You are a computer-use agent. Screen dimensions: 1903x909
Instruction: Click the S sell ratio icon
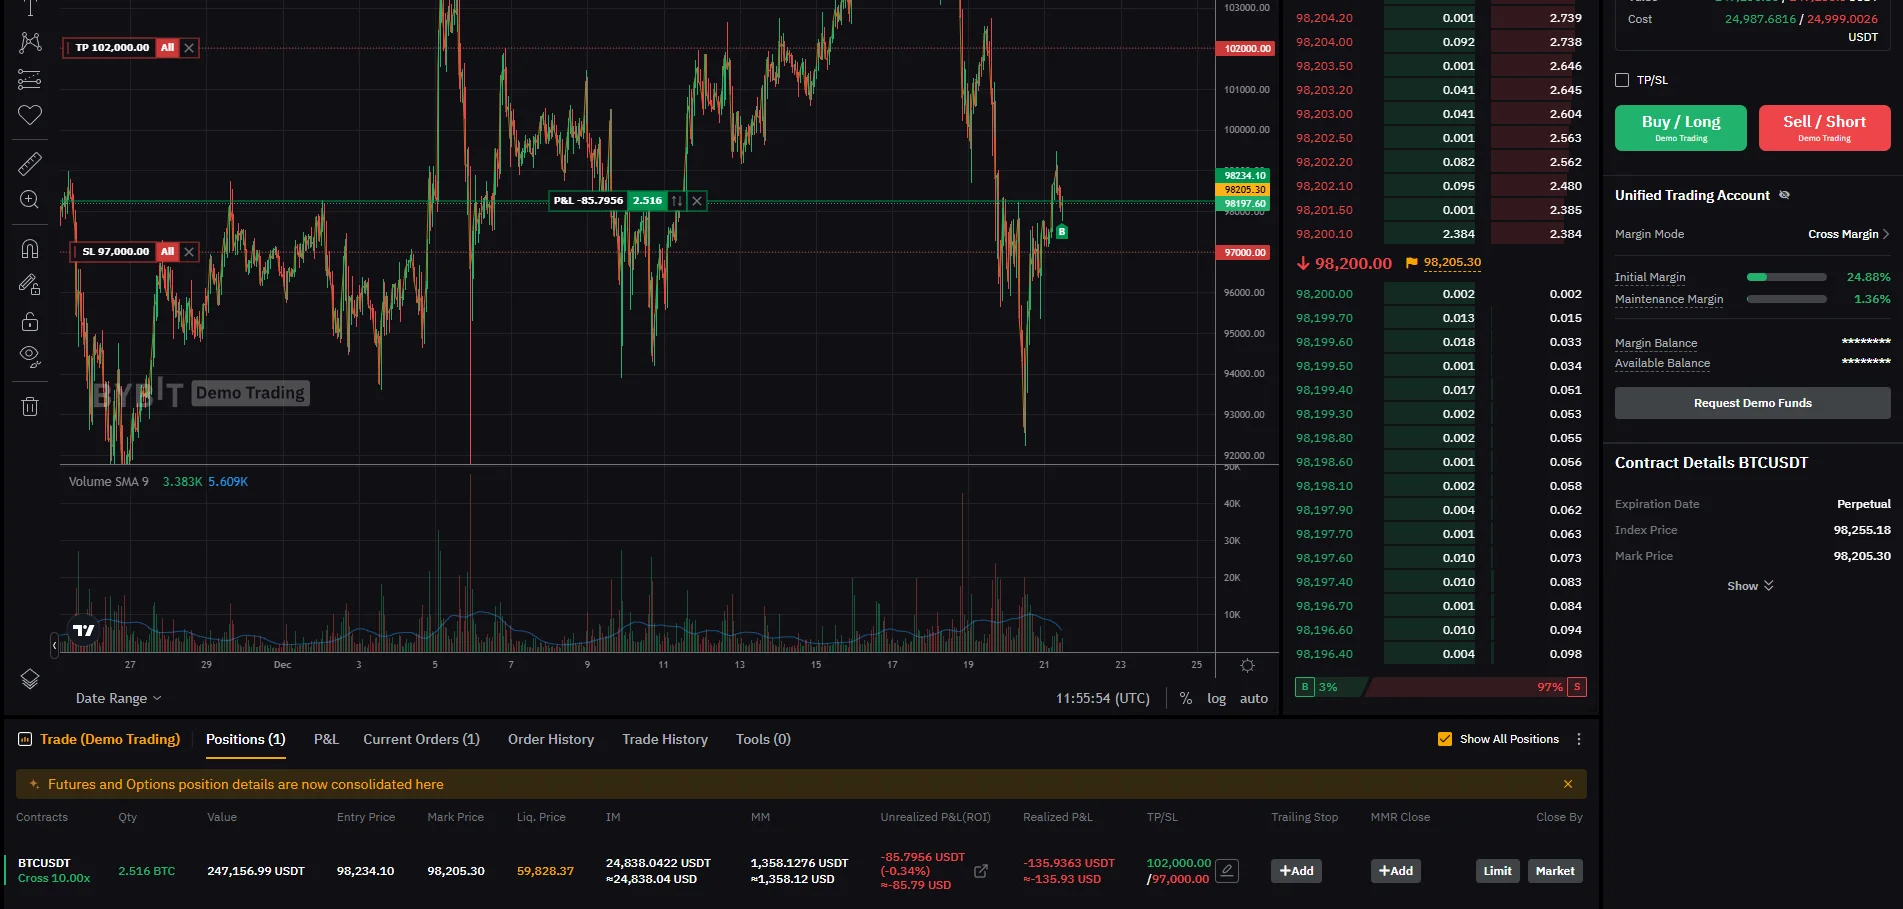click(x=1577, y=687)
